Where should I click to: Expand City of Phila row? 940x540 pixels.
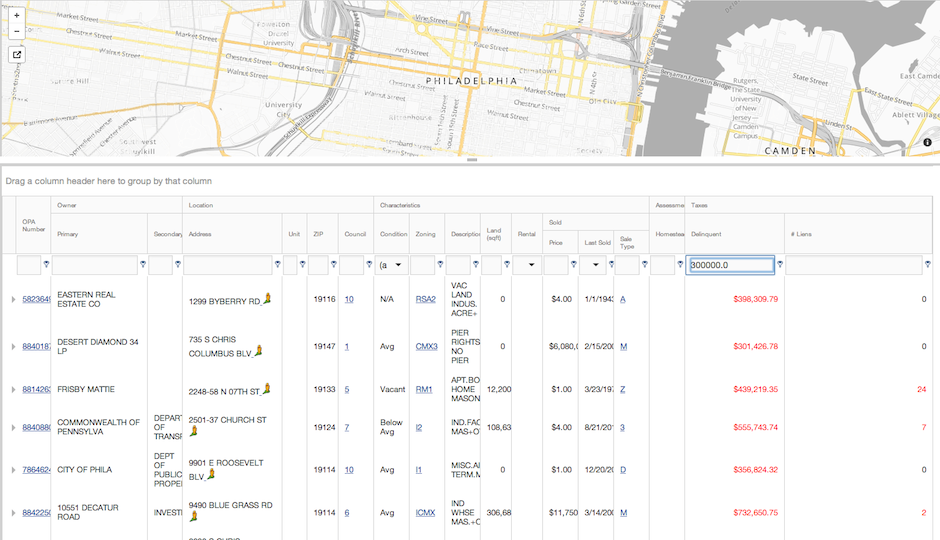click(13, 470)
